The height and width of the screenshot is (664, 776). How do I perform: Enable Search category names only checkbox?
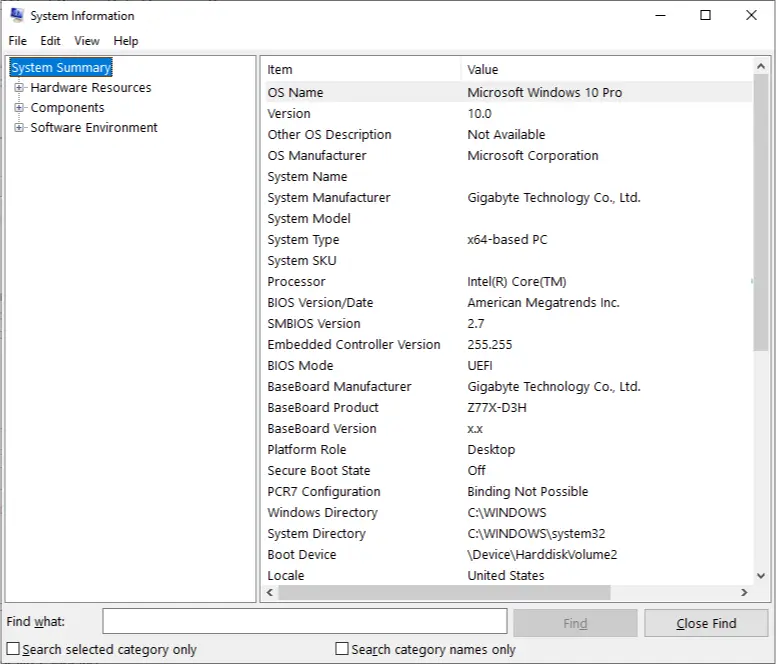pyautogui.click(x=341, y=649)
